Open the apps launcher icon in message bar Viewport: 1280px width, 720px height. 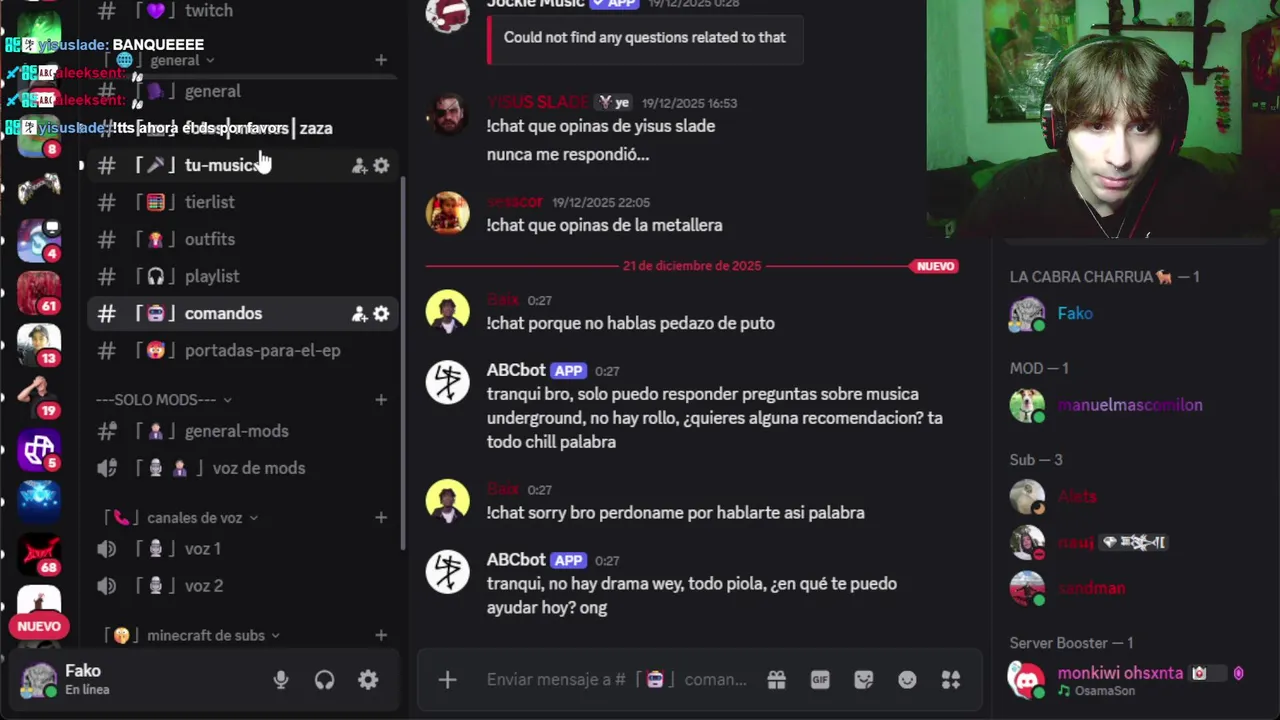[x=951, y=680]
